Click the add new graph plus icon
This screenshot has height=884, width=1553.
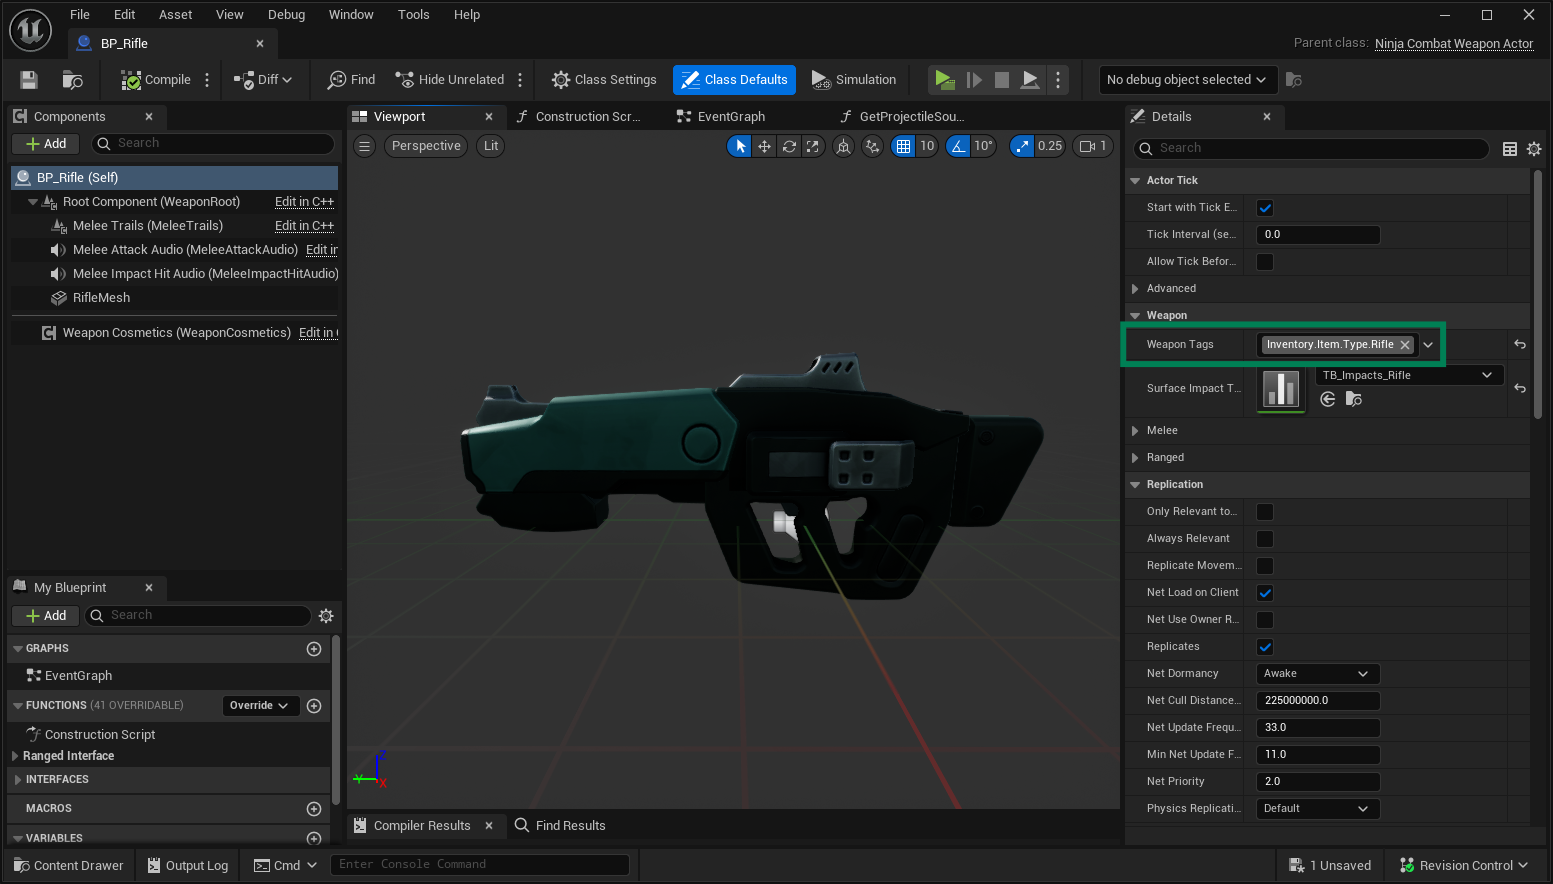[314, 649]
